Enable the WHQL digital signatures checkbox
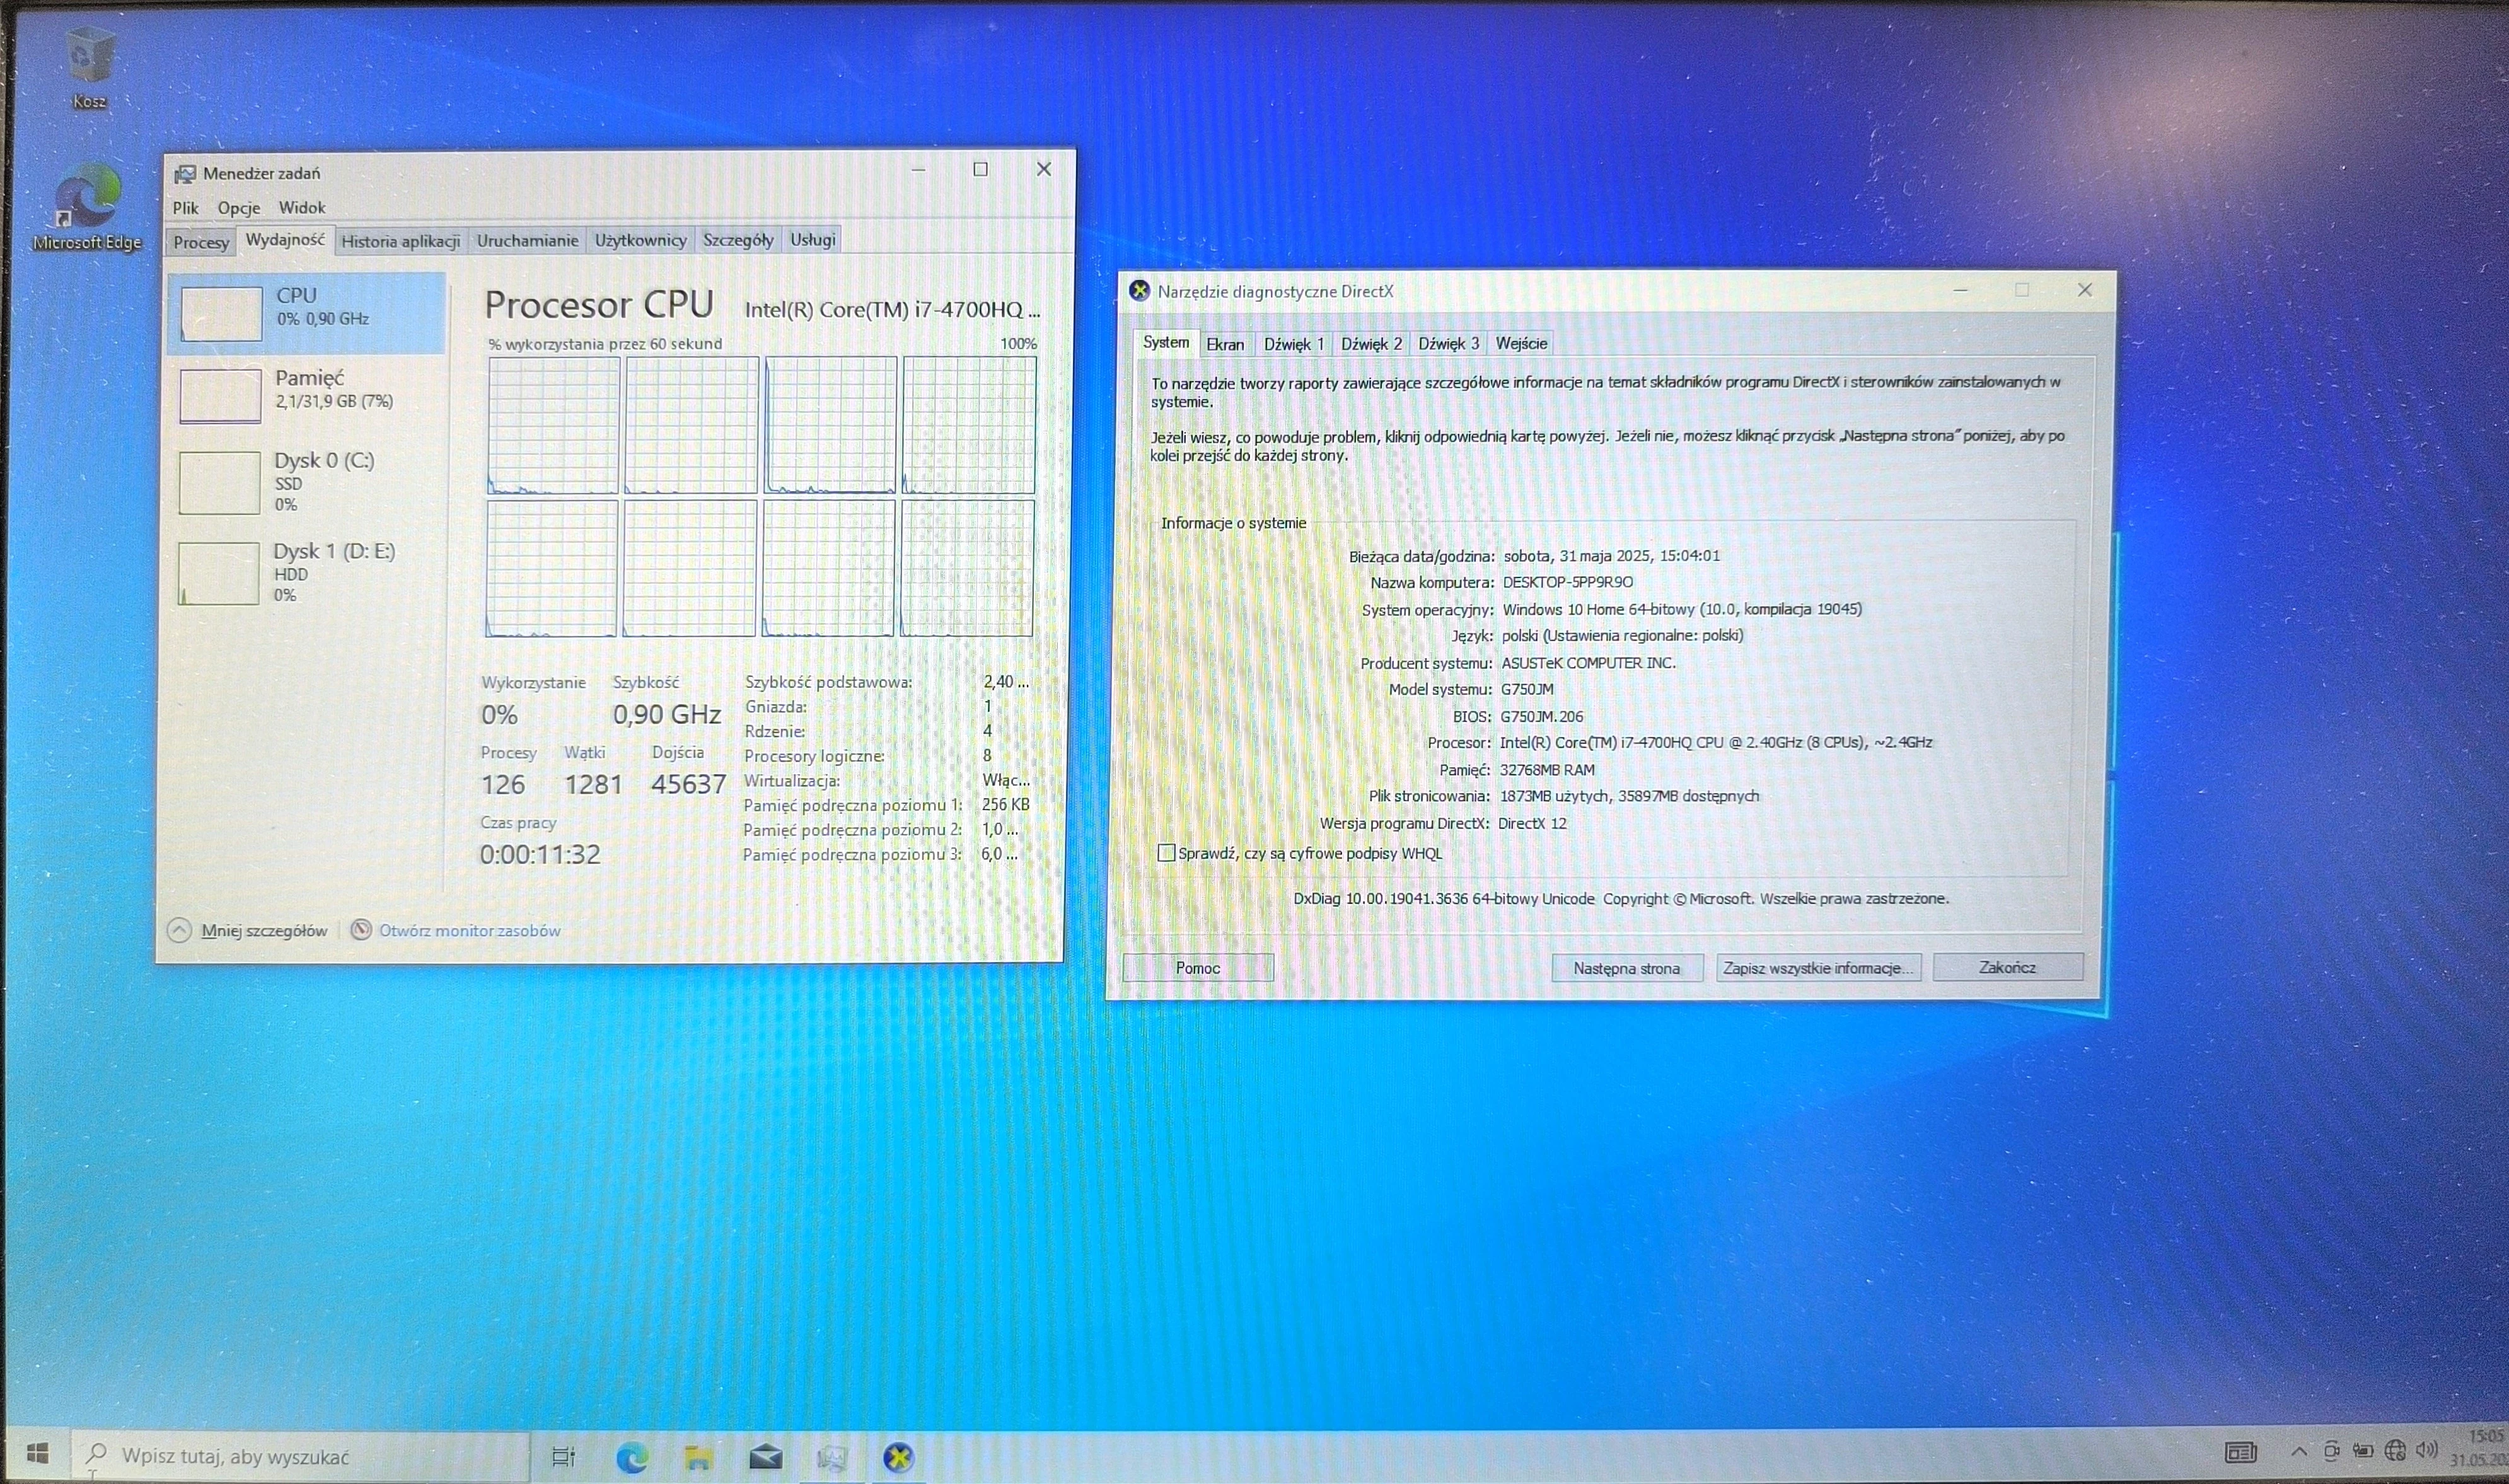Viewport: 2509px width, 1484px height. point(1165,853)
